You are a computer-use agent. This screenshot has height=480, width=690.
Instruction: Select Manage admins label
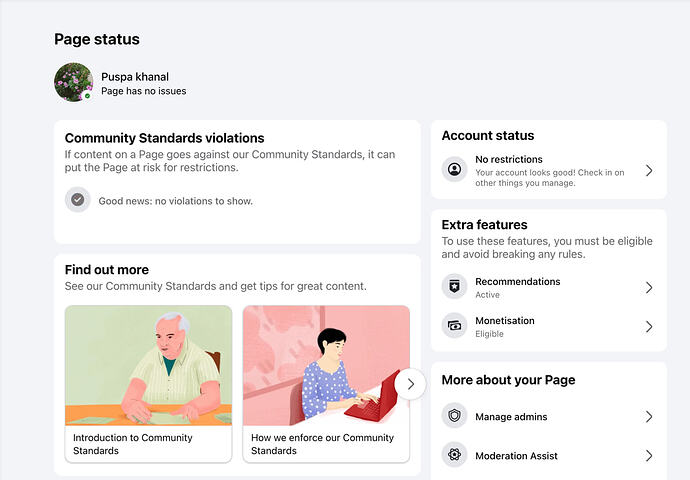coord(511,417)
